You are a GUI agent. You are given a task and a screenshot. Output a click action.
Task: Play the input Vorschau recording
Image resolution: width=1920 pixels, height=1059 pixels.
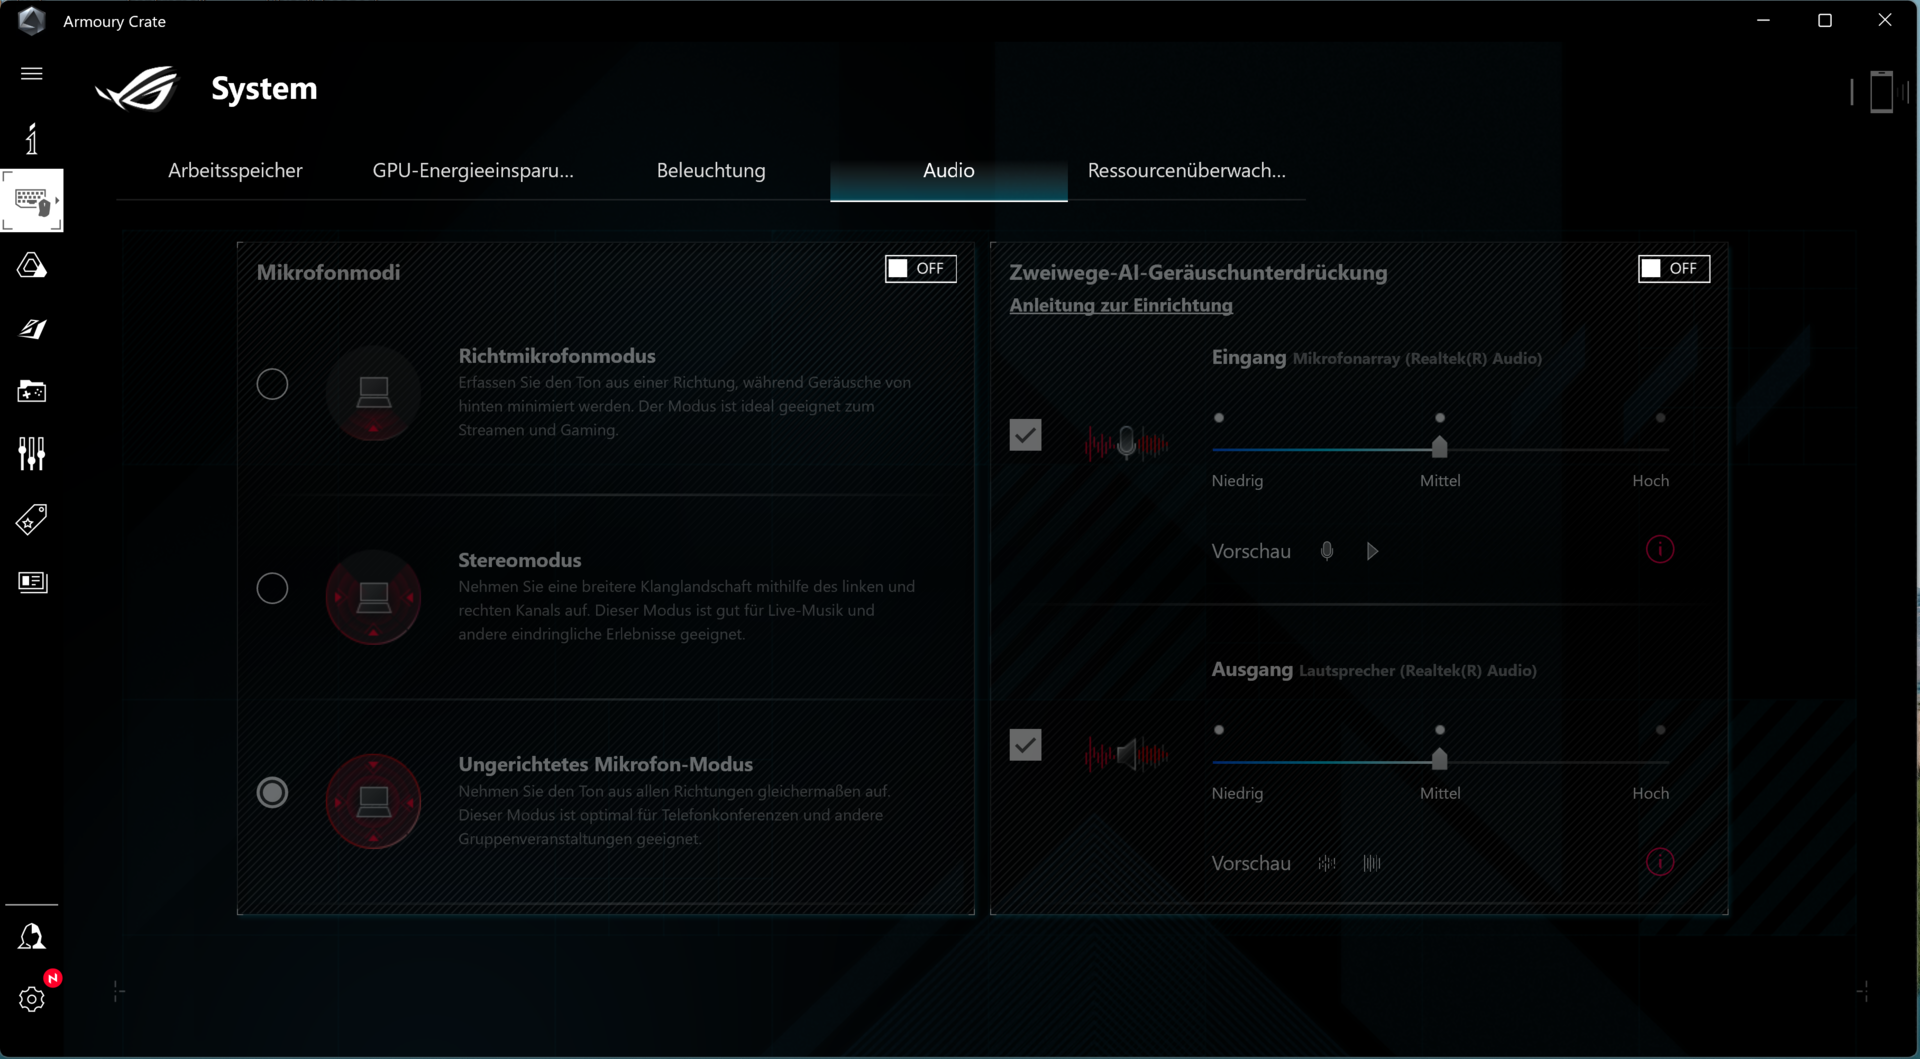click(1372, 551)
